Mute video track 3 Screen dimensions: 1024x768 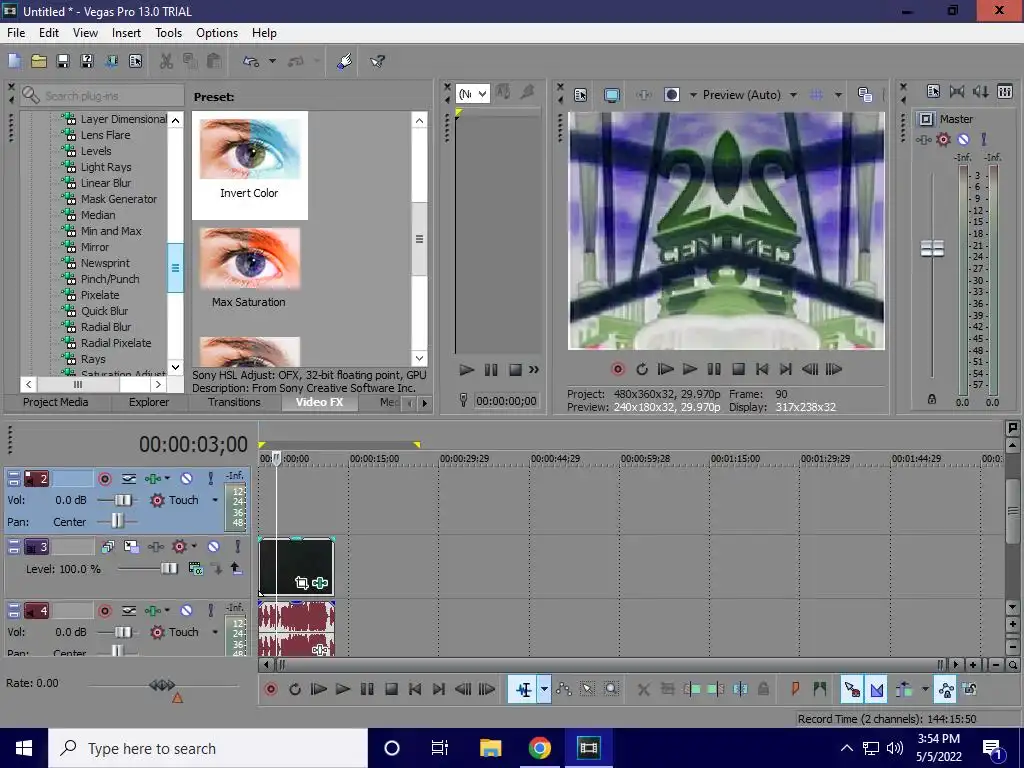tap(214, 546)
